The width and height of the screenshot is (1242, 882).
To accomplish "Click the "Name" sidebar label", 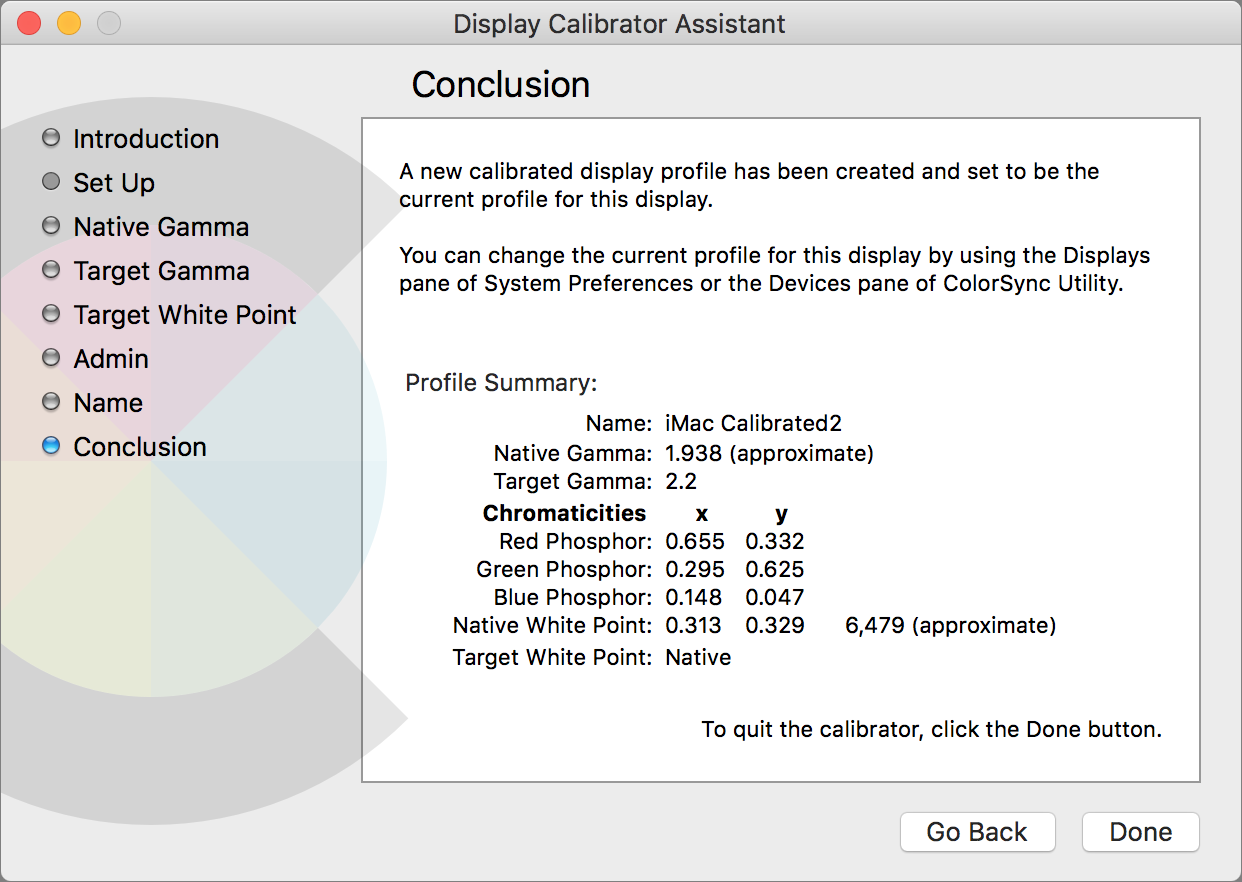I will tap(108, 403).
